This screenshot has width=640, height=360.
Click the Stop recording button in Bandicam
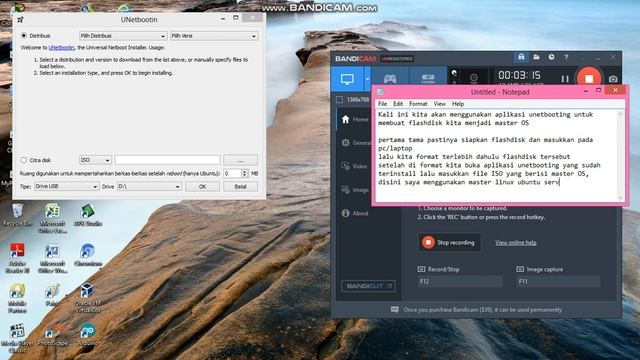click(449, 242)
